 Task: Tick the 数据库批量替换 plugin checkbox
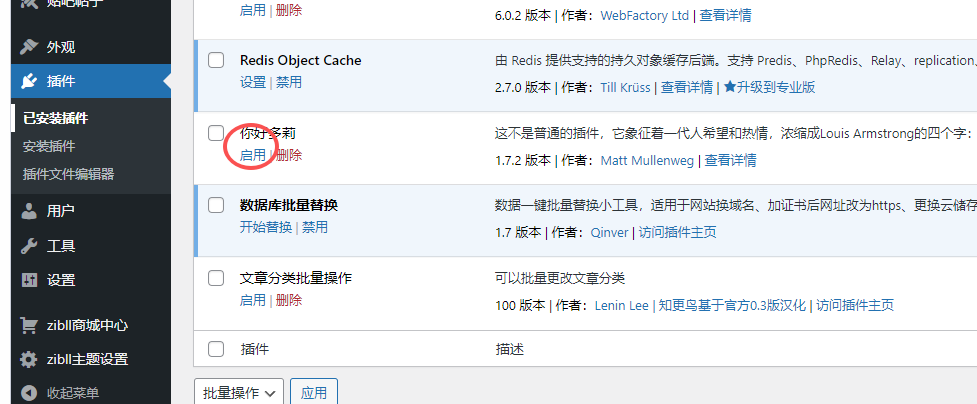coord(216,205)
